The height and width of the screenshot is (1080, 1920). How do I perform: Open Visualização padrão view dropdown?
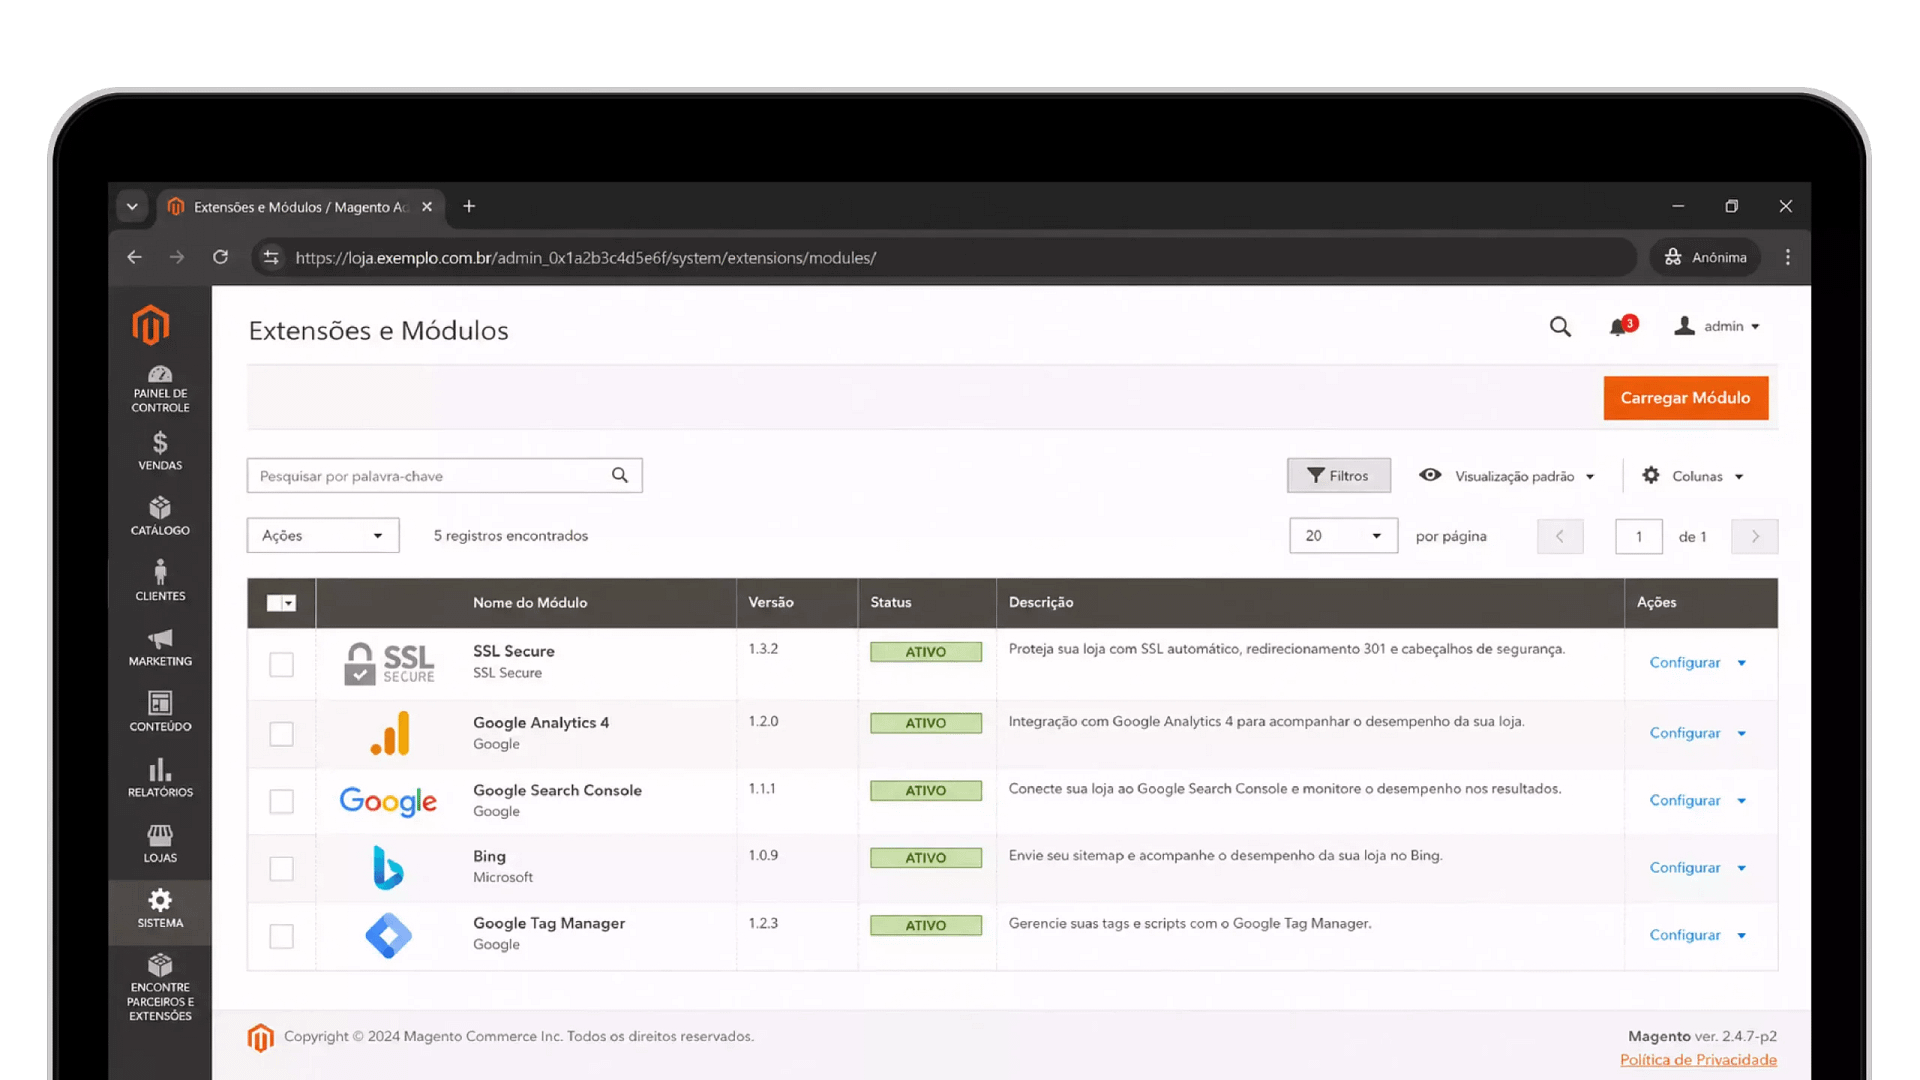click(1507, 476)
